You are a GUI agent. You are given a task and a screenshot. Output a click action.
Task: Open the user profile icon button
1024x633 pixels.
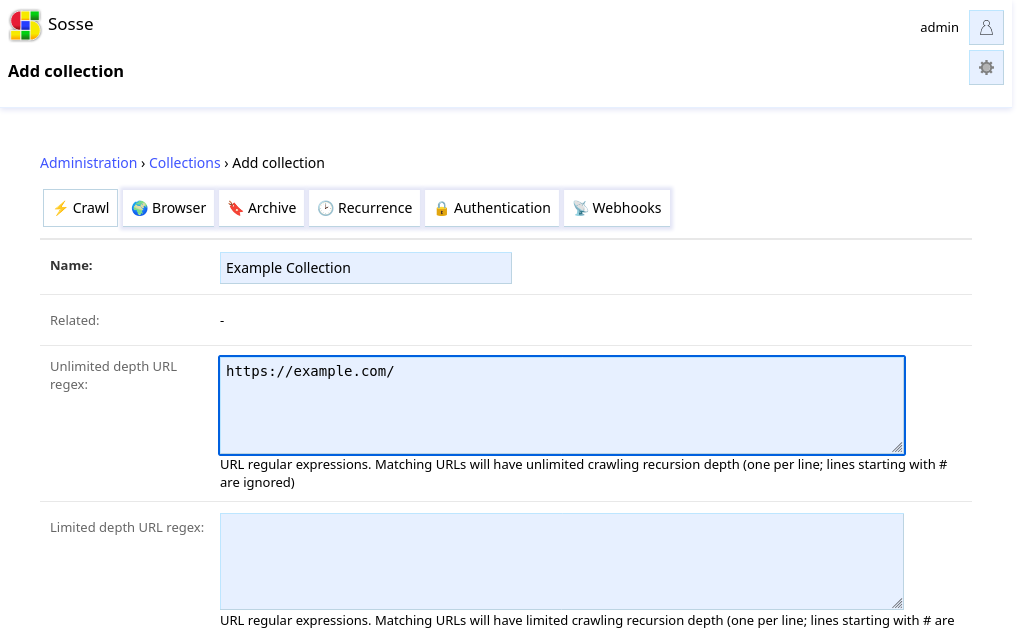[x=986, y=27]
